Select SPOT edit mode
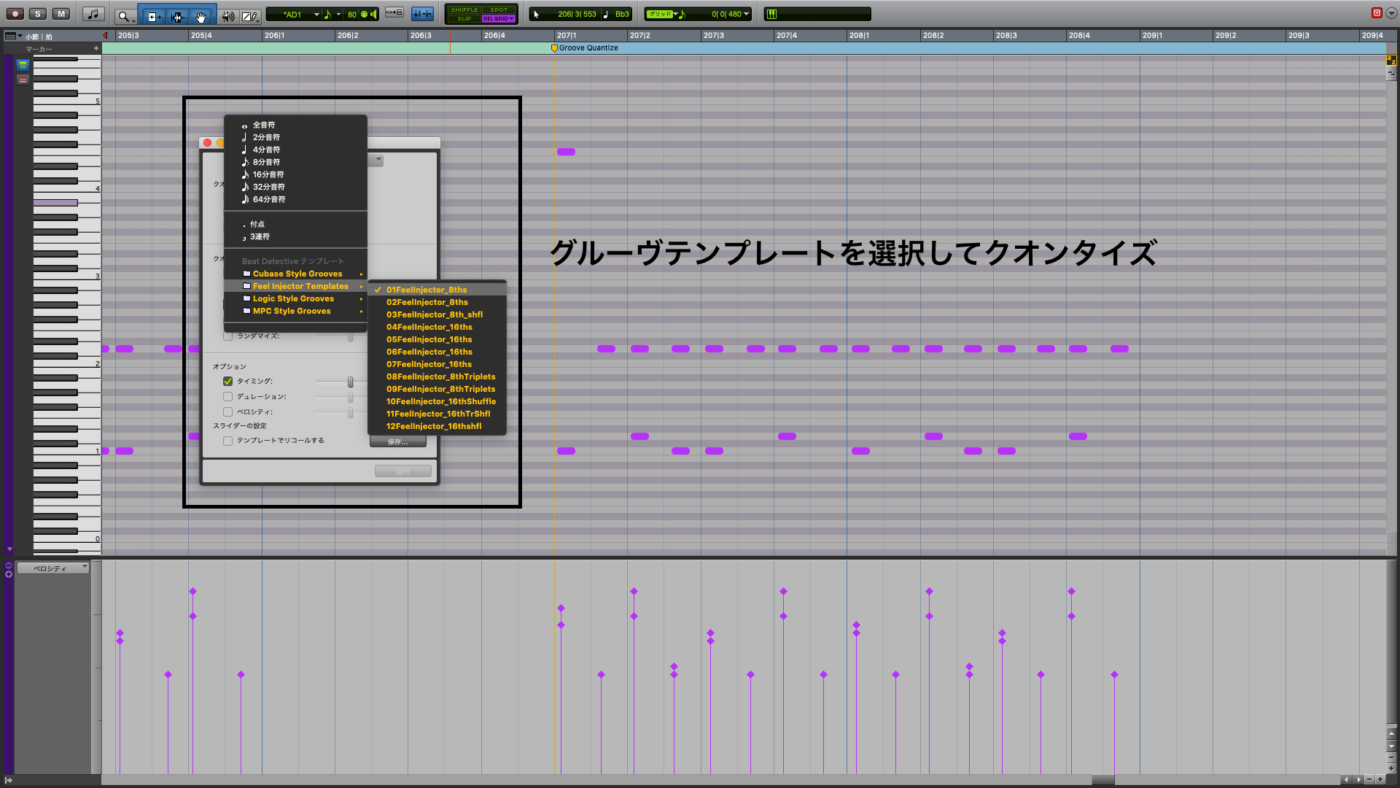Viewport: 1400px width, 788px height. click(498, 9)
